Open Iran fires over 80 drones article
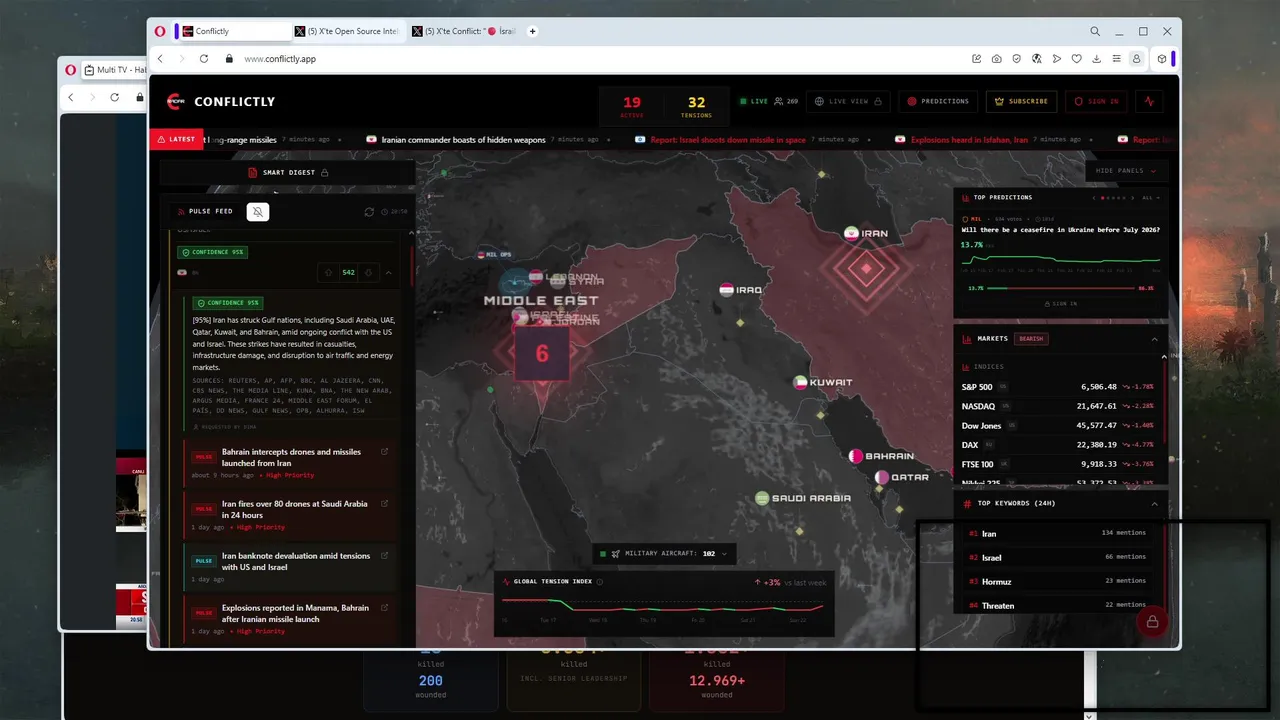This screenshot has height=720, width=1280. tap(294, 509)
